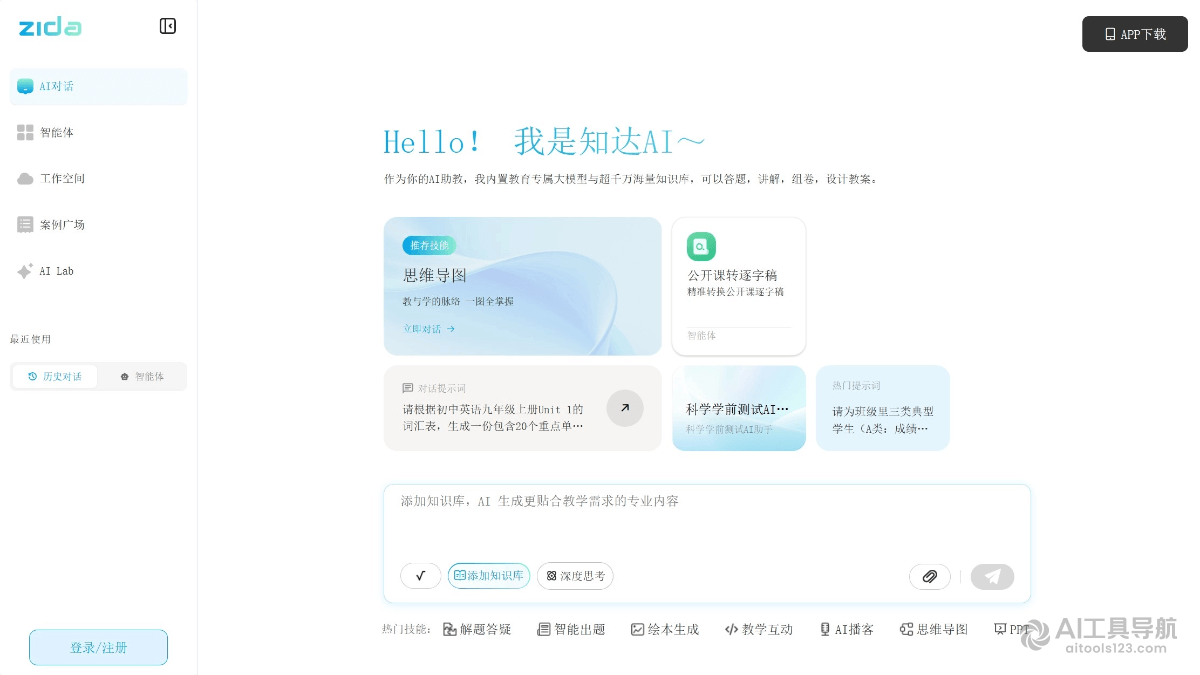
Task: Click the paperclip attachment button
Action: pyautogui.click(x=930, y=577)
